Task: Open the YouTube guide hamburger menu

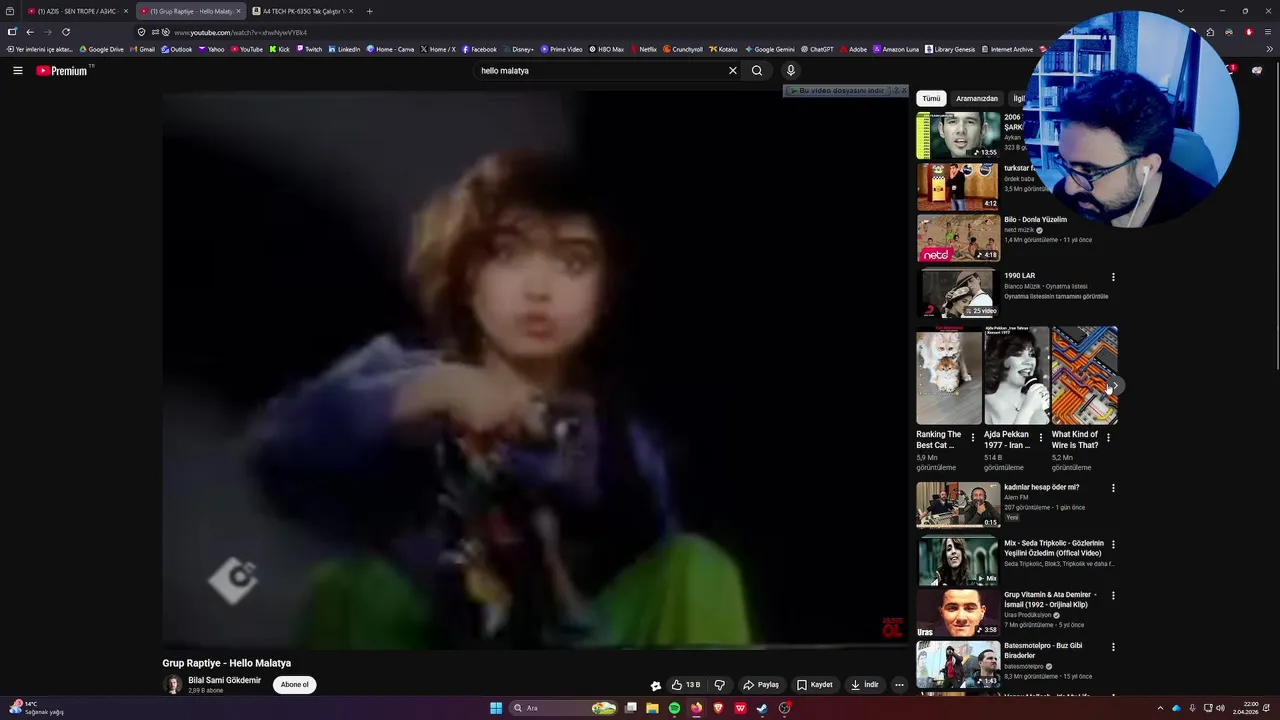Action: 17,71
